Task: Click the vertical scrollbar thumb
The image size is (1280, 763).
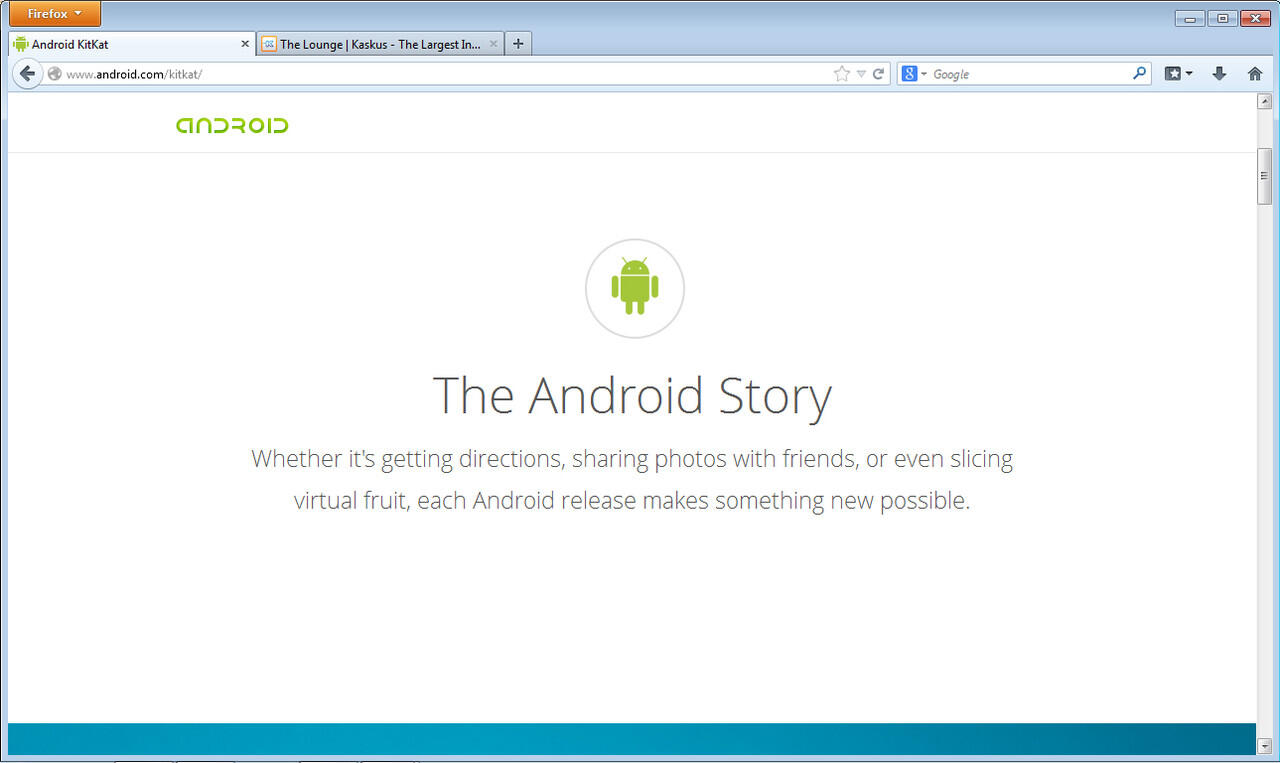Action: [x=1264, y=176]
